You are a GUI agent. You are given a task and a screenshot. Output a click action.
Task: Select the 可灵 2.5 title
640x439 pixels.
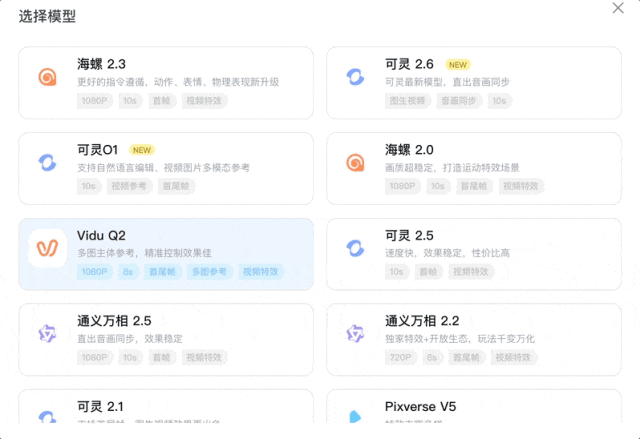(x=409, y=235)
